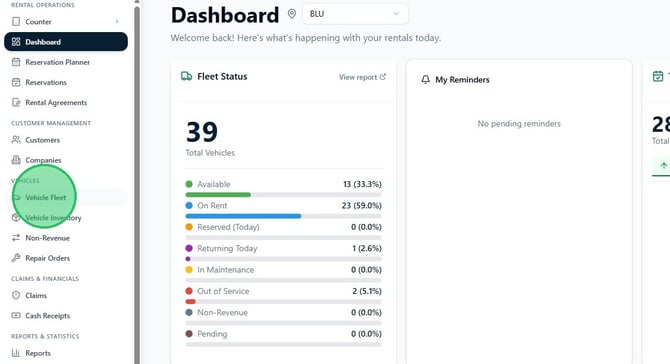Click the location pin icon beside Dashboard
The image size is (670, 364).
(x=292, y=14)
